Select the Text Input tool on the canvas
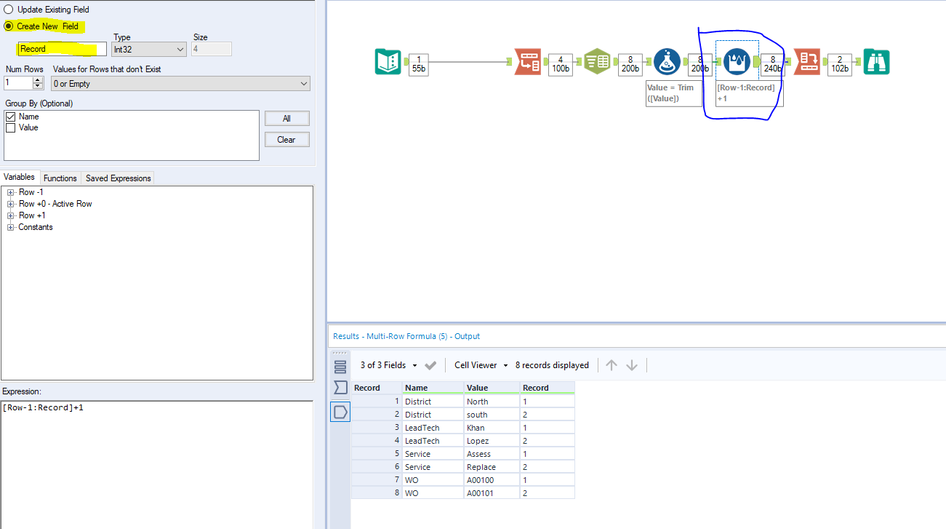 coord(387,62)
